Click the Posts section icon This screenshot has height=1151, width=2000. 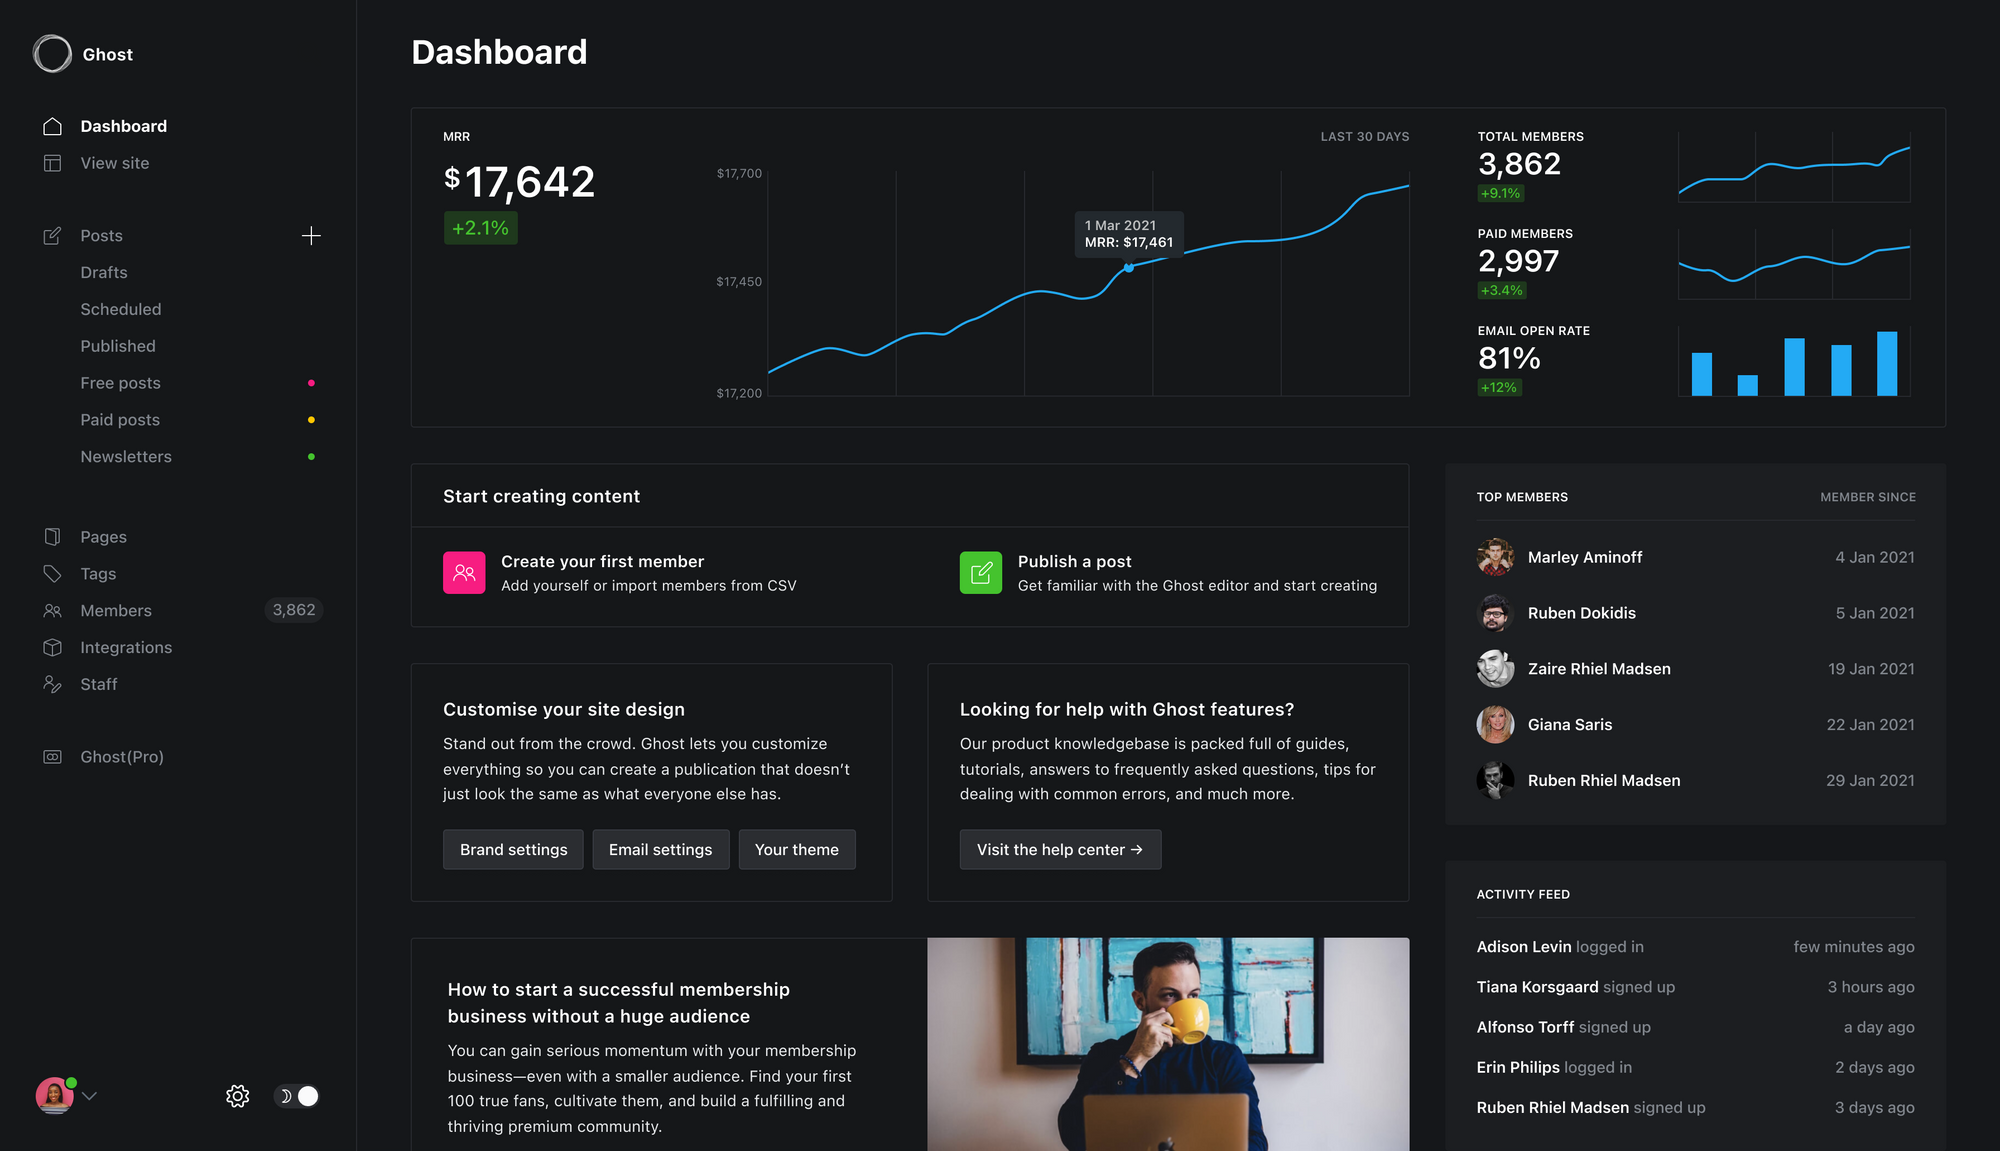tap(51, 235)
